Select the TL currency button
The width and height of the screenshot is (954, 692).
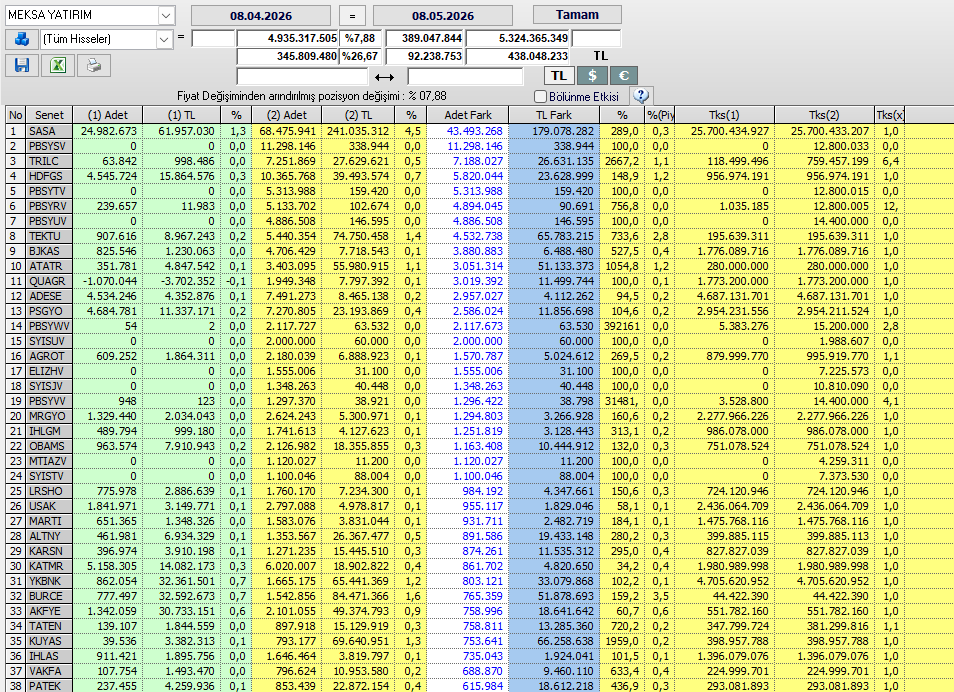559,75
